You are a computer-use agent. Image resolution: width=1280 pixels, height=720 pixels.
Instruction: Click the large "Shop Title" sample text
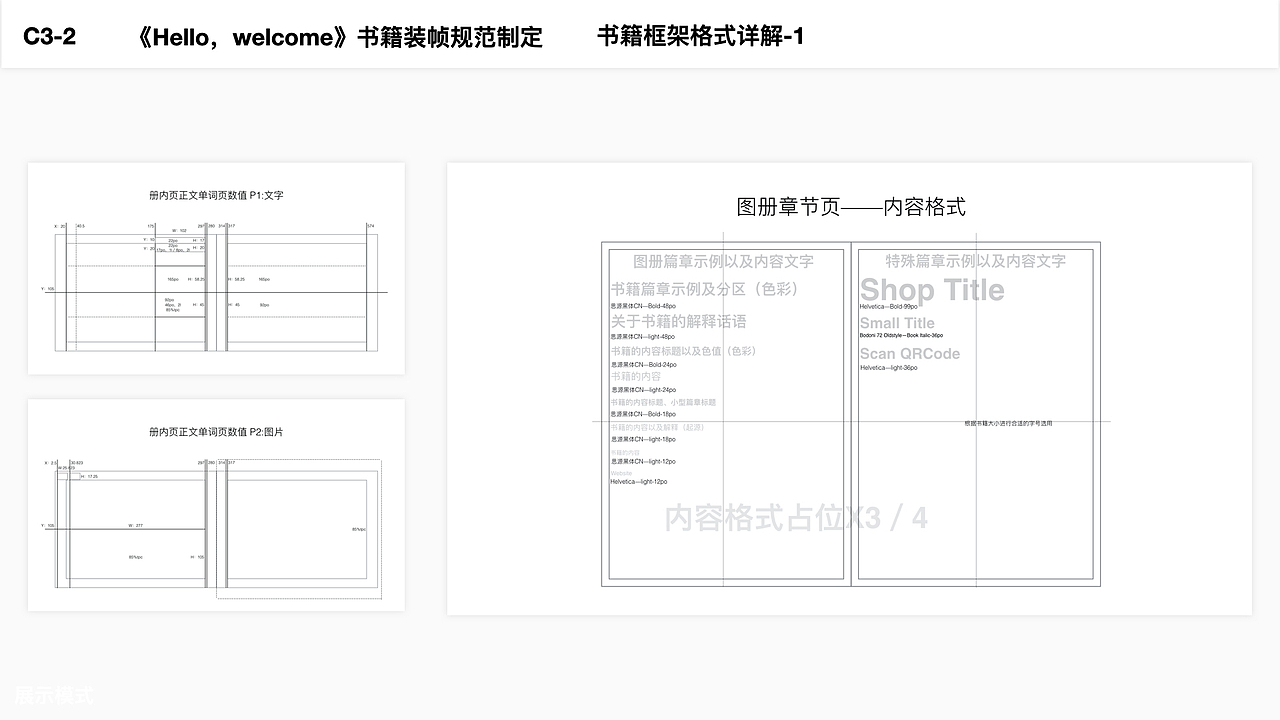tap(932, 289)
